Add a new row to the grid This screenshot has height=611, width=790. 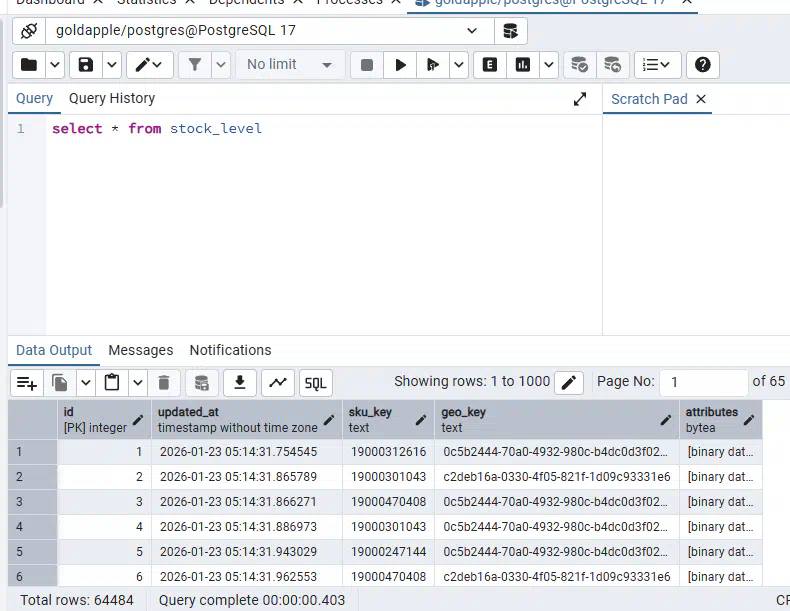click(26, 382)
